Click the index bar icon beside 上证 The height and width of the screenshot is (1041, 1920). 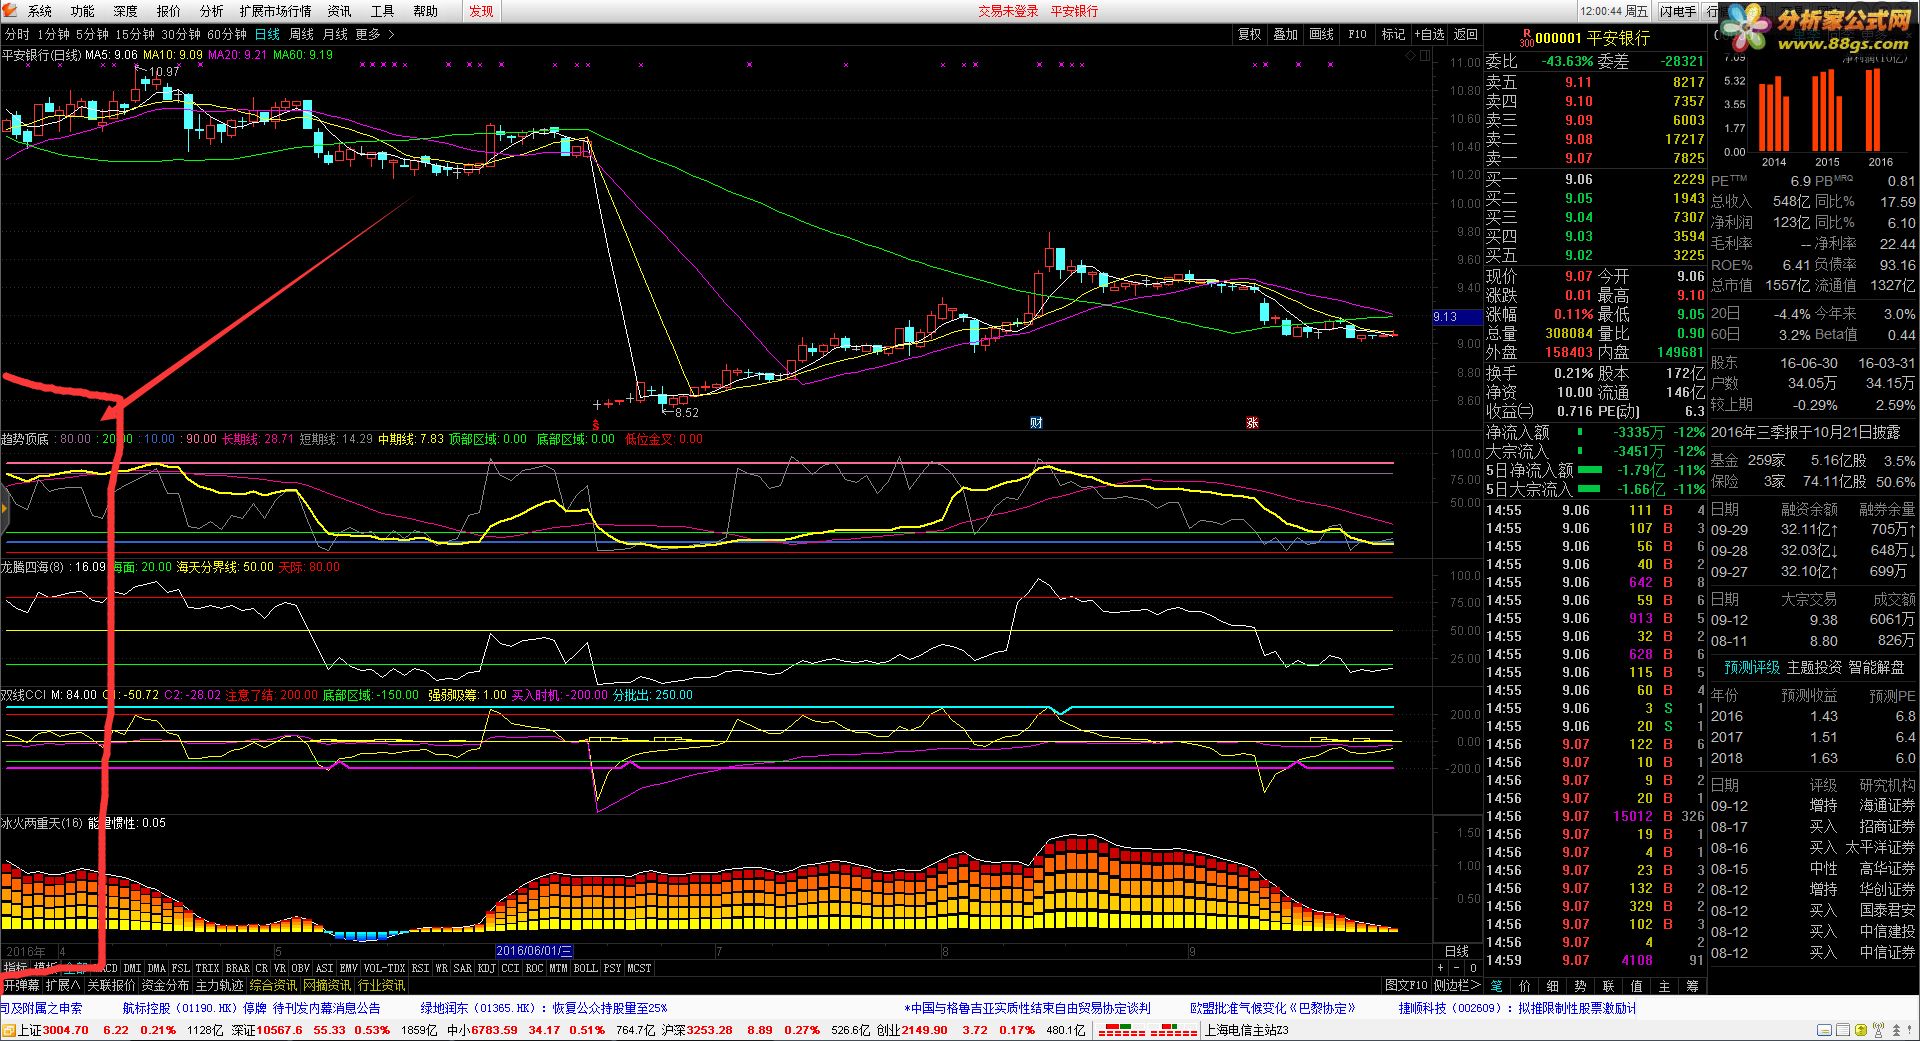9,1030
